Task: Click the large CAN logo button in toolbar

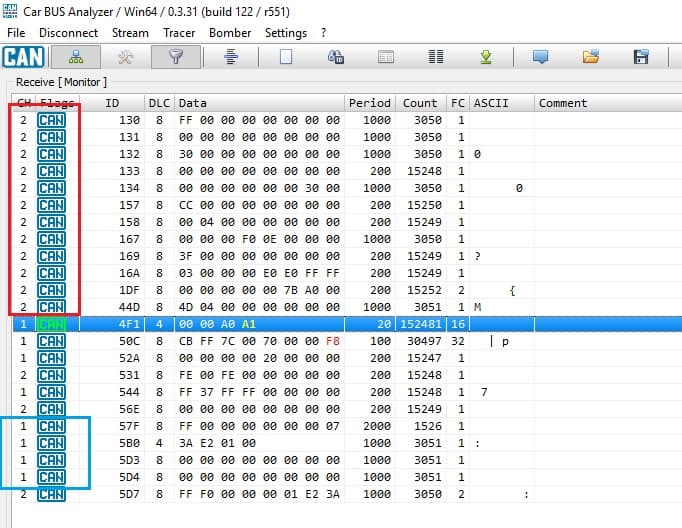Action: 23,57
